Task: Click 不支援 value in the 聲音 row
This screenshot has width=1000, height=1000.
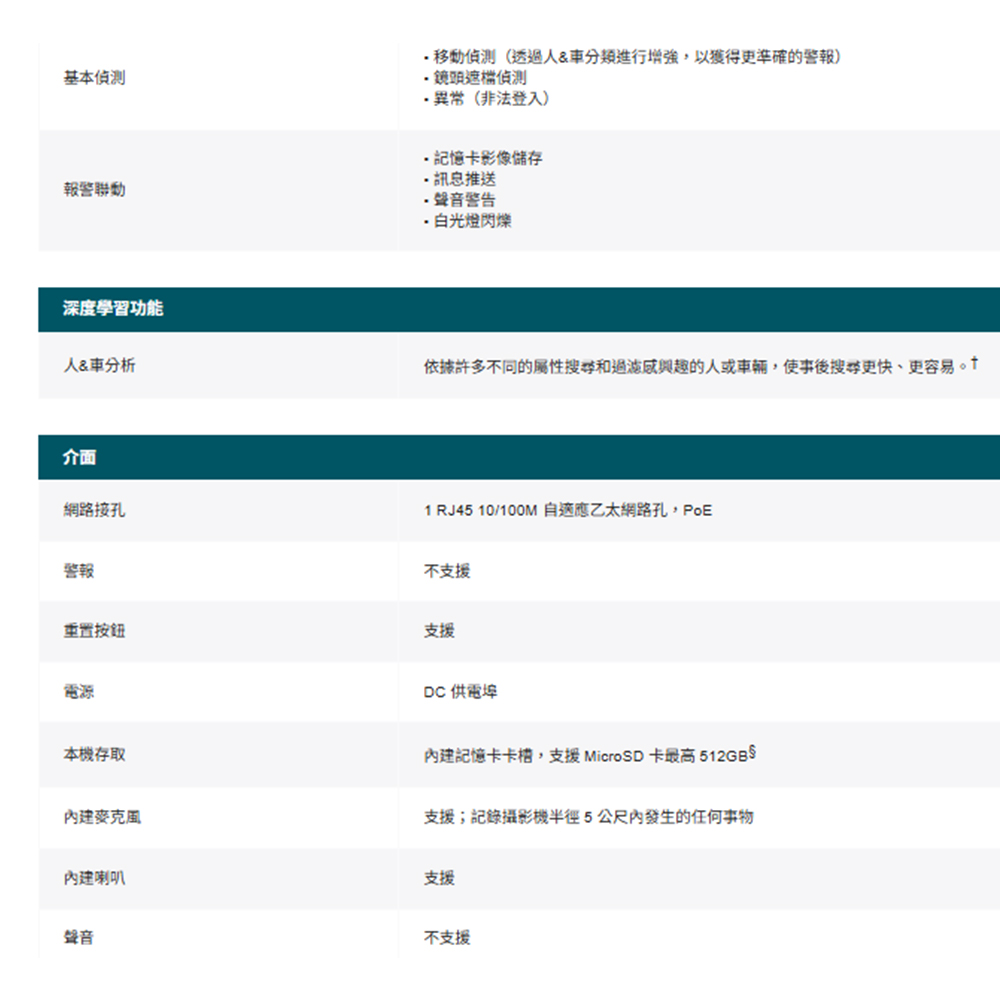Action: [447, 937]
